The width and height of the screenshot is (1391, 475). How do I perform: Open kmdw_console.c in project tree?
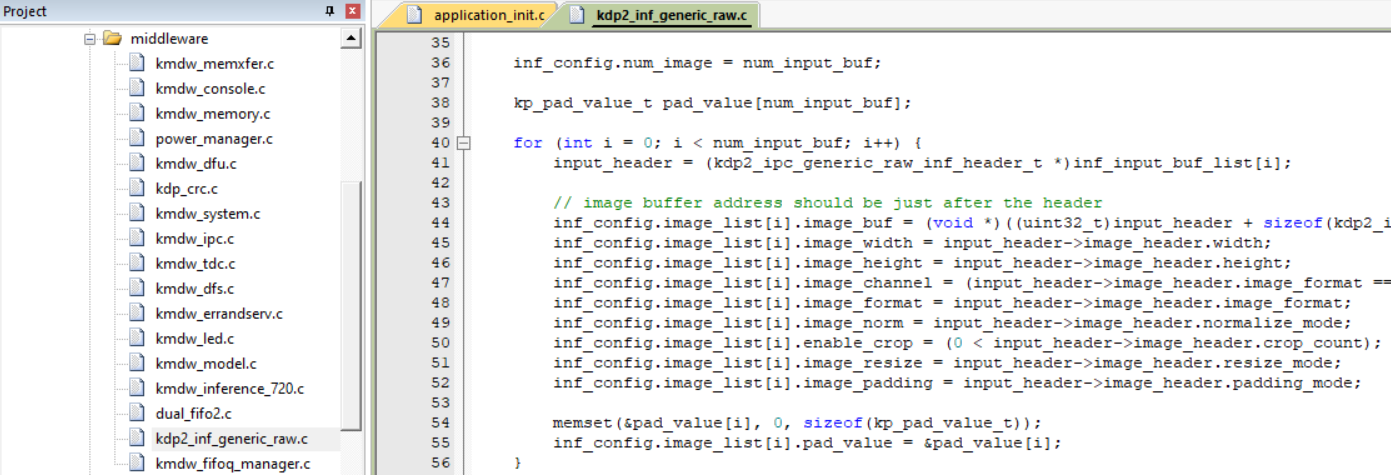[210, 89]
